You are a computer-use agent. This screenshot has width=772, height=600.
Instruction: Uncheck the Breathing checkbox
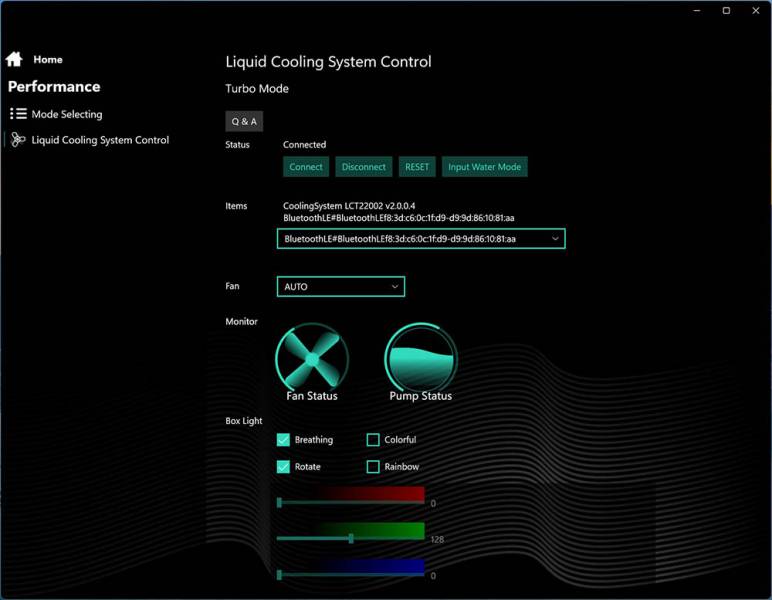[283, 440]
